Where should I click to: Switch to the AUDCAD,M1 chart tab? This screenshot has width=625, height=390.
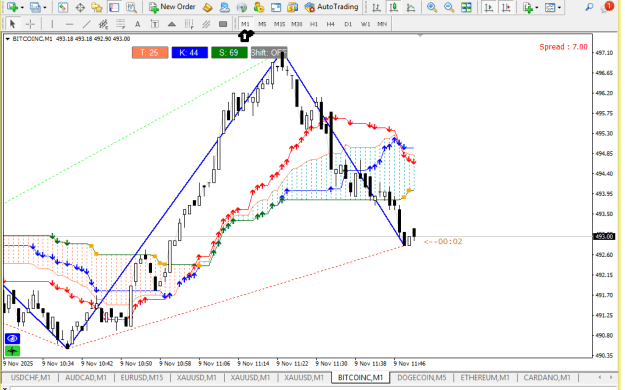[x=86, y=377]
